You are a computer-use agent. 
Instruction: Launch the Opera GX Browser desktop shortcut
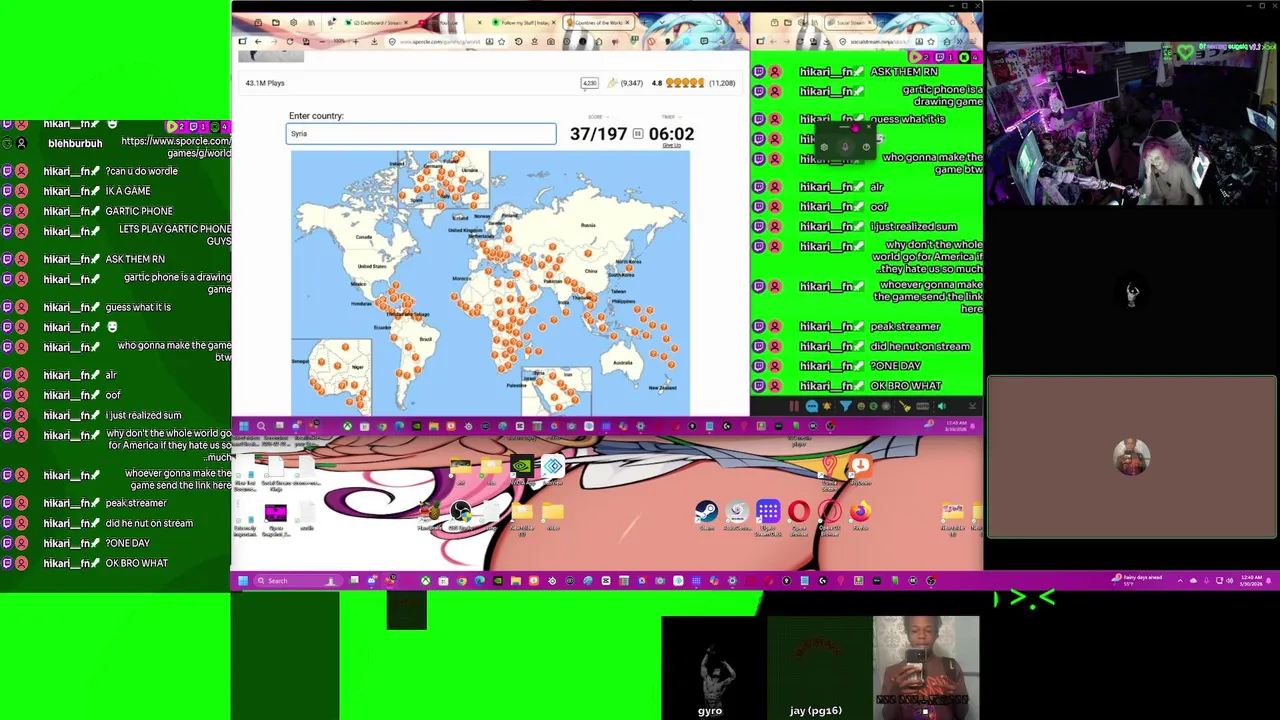pos(830,517)
